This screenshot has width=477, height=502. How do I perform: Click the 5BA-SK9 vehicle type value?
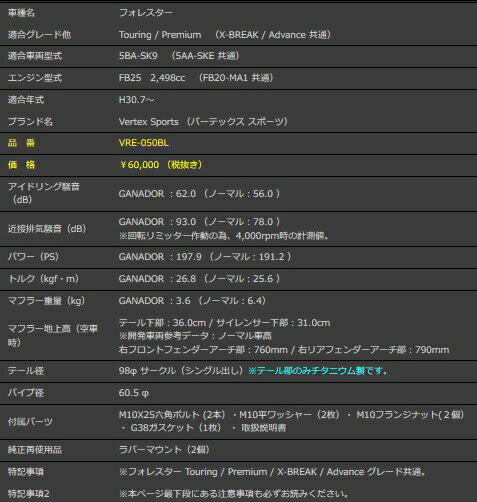click(x=138, y=56)
